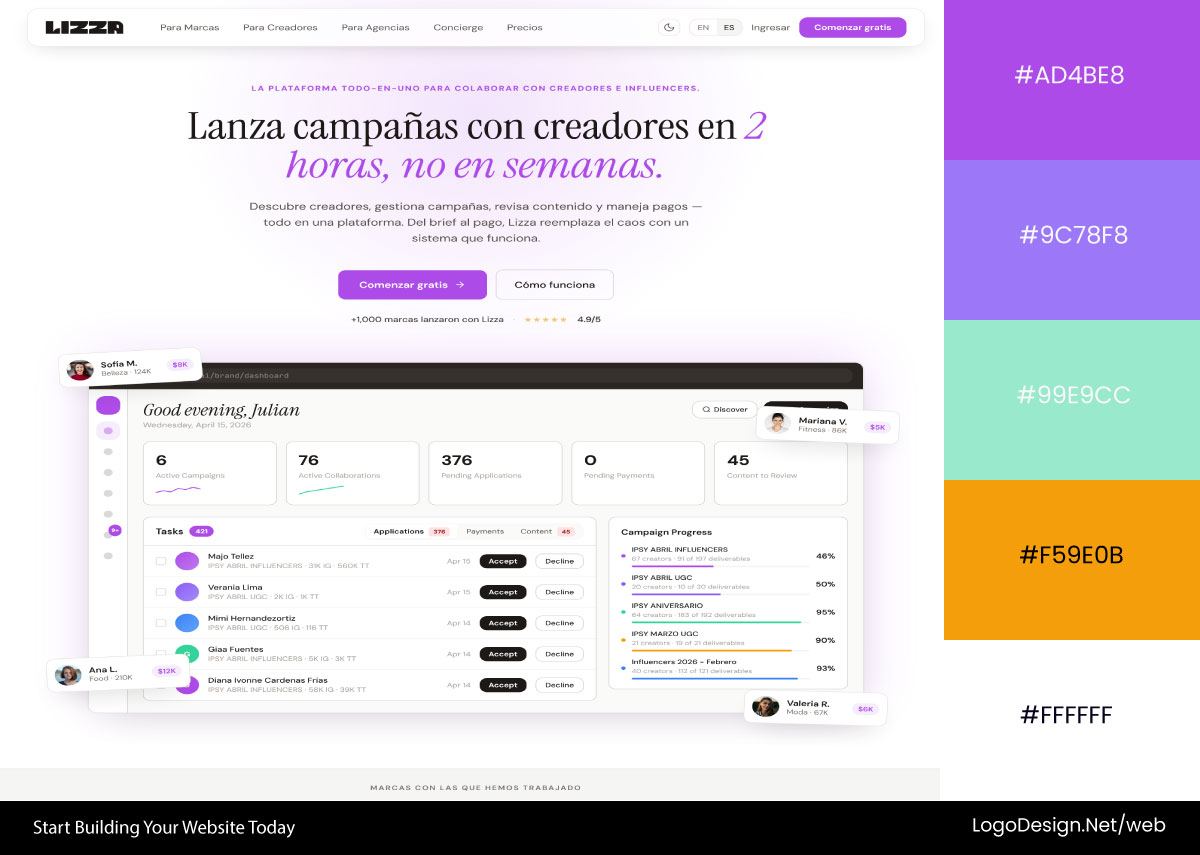This screenshot has height=855, width=1200.
Task: Click Giaa Fuentes' green avatar circle
Action: [x=187, y=653]
